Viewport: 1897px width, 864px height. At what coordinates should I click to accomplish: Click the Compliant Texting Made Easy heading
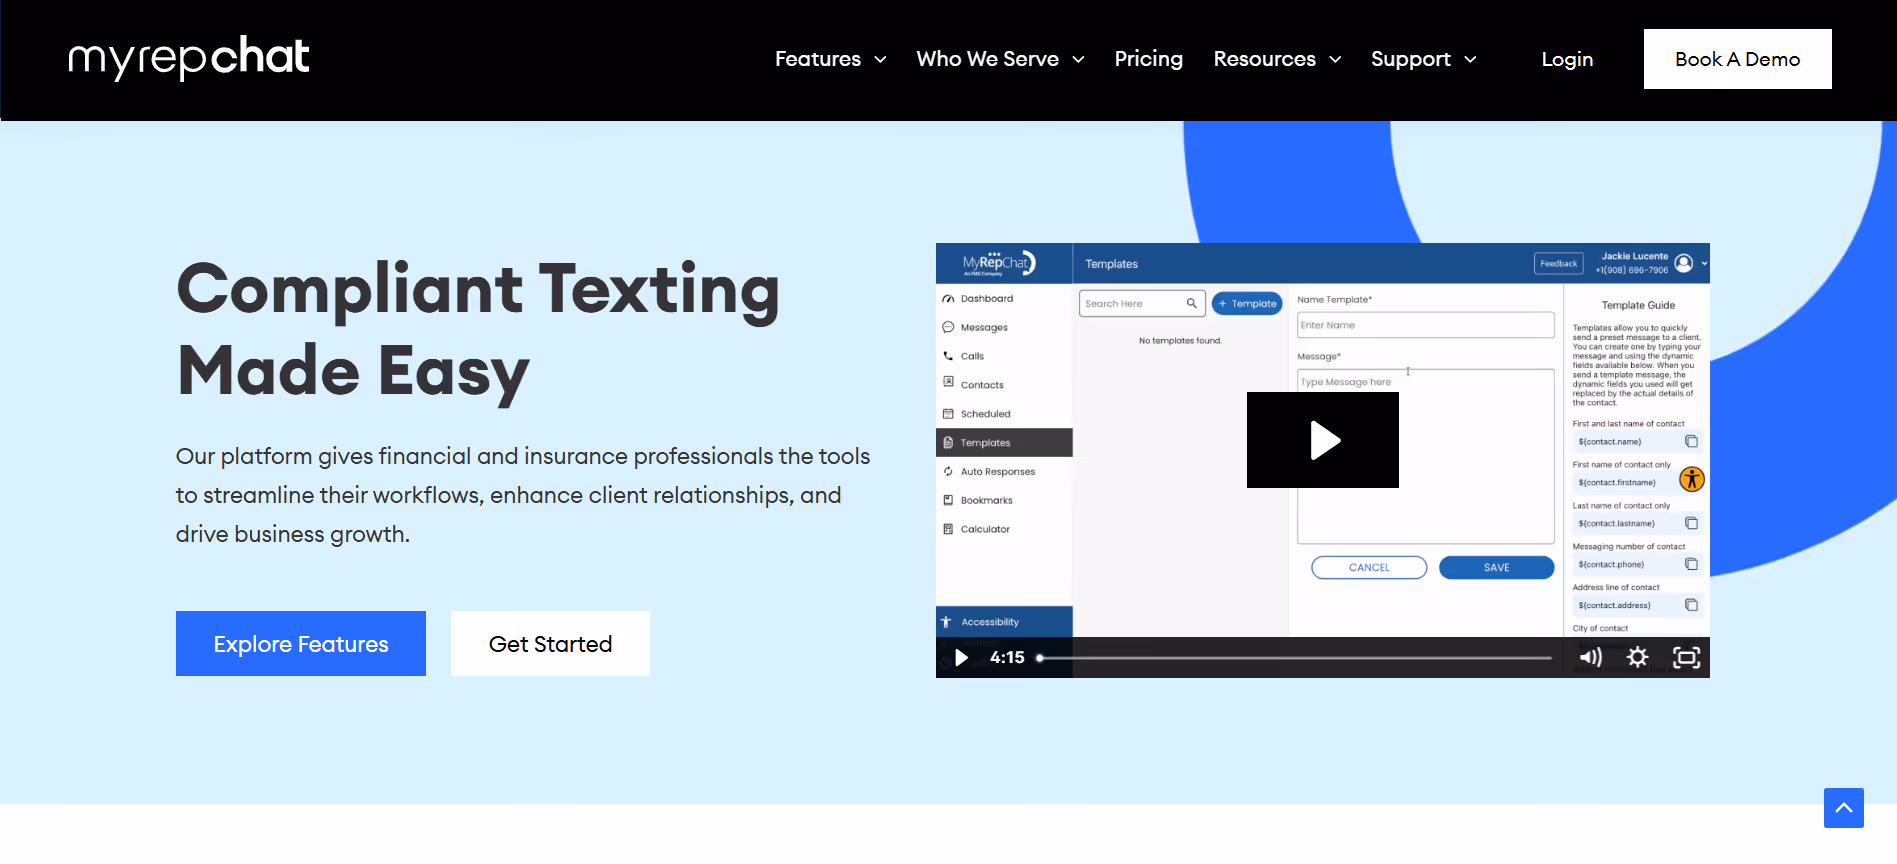[478, 330]
